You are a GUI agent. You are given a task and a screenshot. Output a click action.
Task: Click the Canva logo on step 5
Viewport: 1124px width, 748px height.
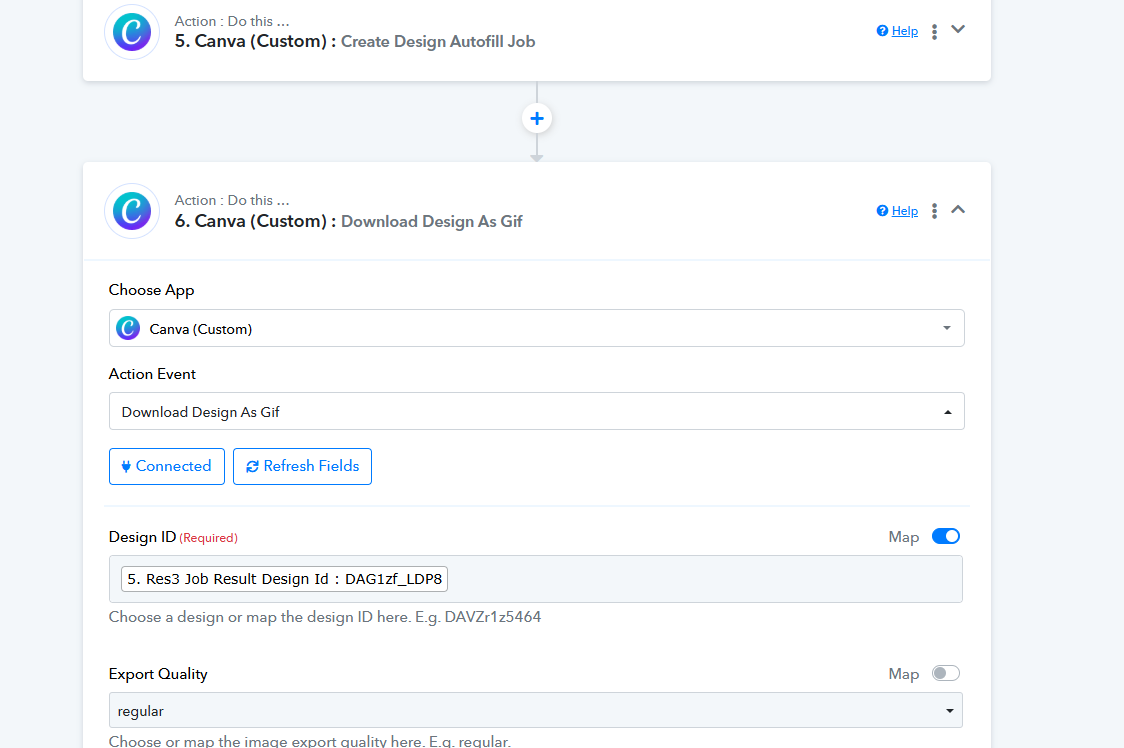(132, 32)
